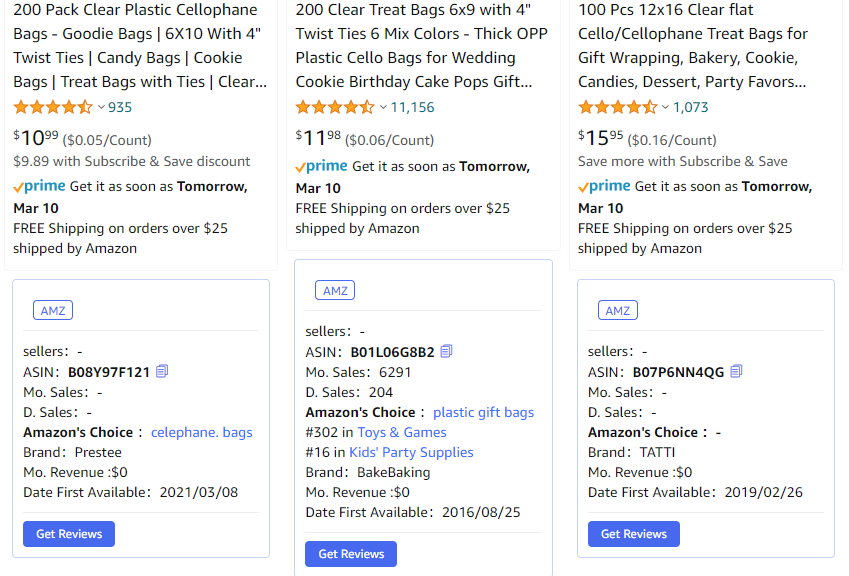Screen dimensions: 849x576
Task: Open the Toys & Games category link
Action: click(x=402, y=432)
